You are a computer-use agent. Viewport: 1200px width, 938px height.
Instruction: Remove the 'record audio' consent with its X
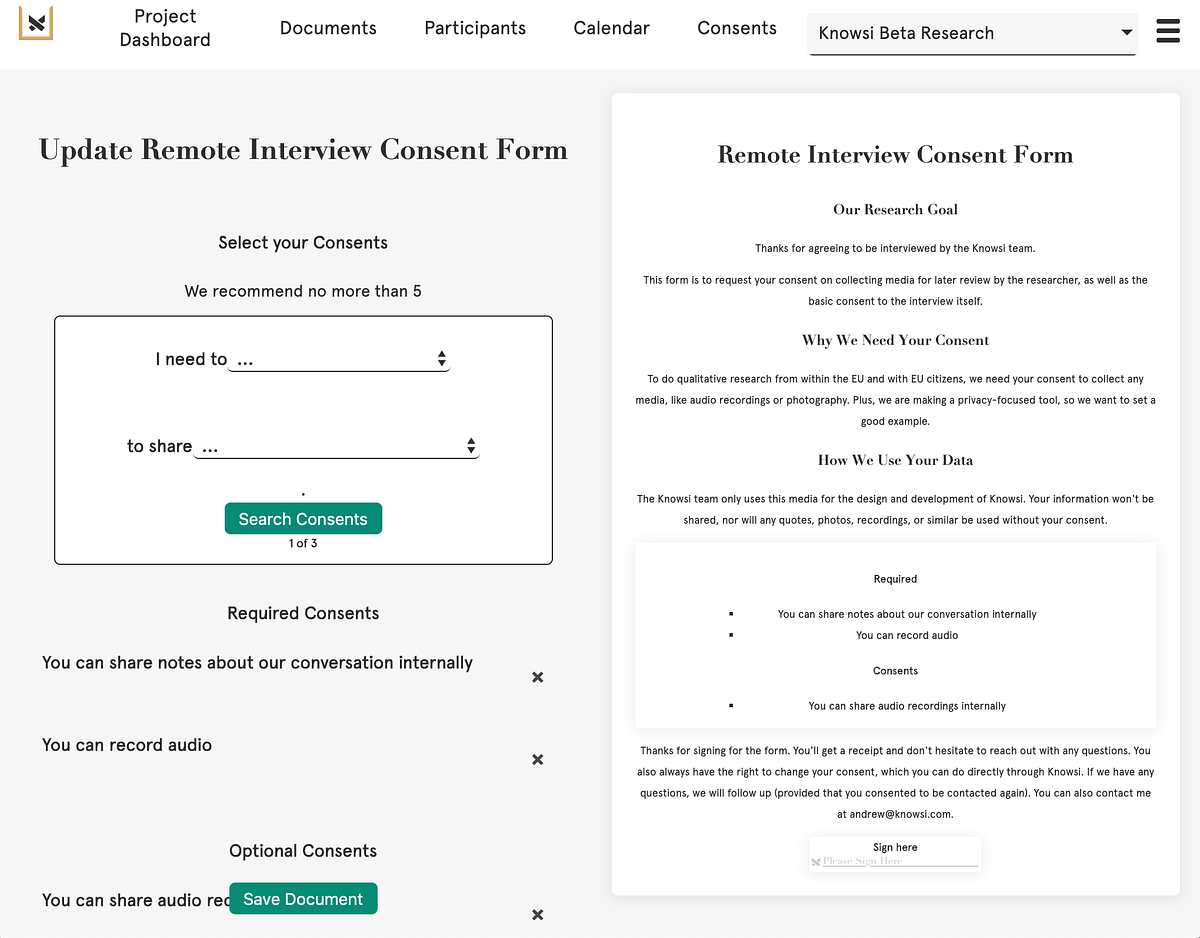(537, 760)
